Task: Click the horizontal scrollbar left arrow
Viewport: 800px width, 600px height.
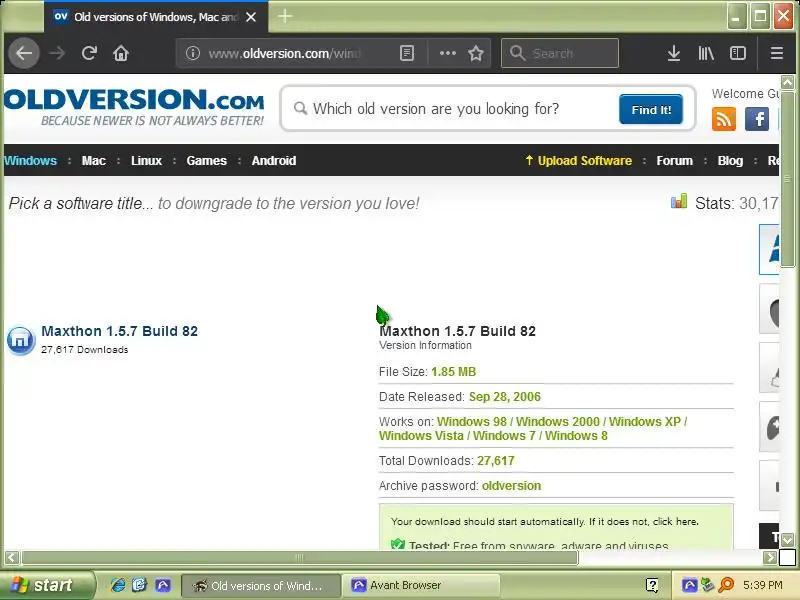Action: pos(12,558)
